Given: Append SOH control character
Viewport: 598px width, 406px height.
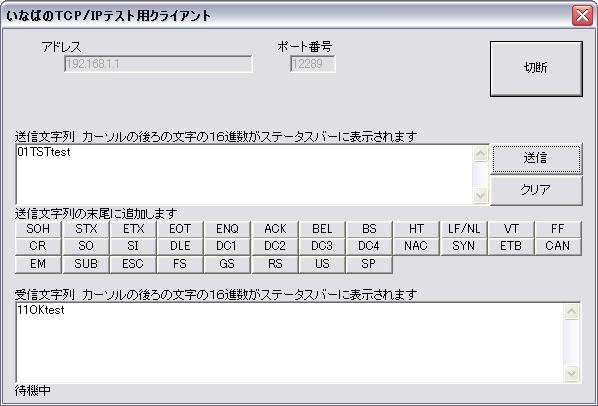Looking at the screenshot, I should pos(38,229).
